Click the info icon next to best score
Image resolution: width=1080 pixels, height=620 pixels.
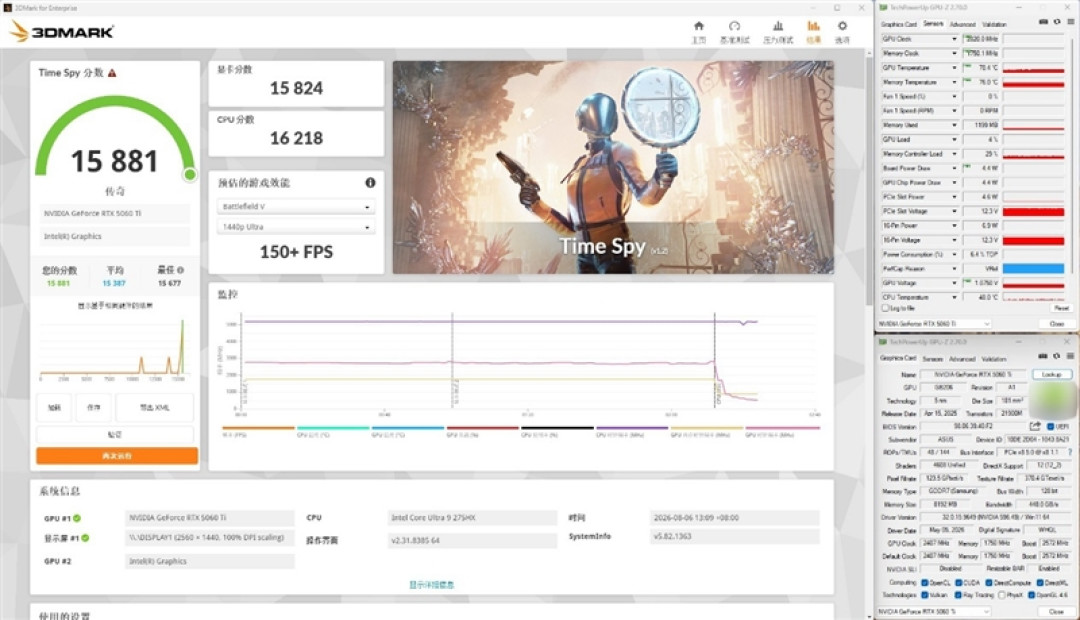(x=180, y=270)
